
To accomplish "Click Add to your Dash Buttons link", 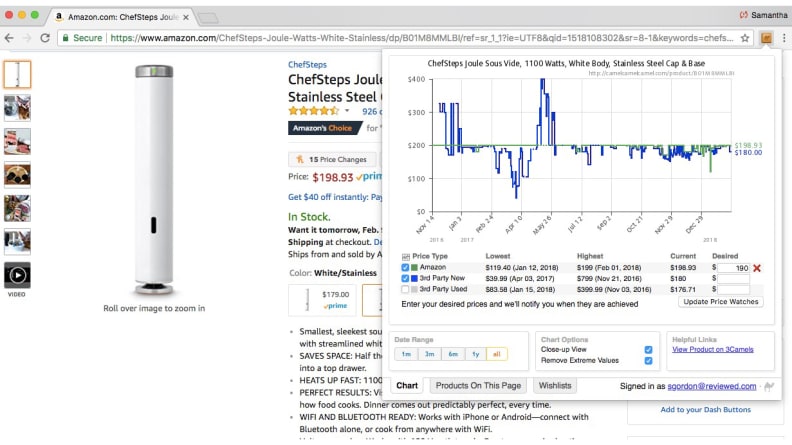I will pos(705,410).
